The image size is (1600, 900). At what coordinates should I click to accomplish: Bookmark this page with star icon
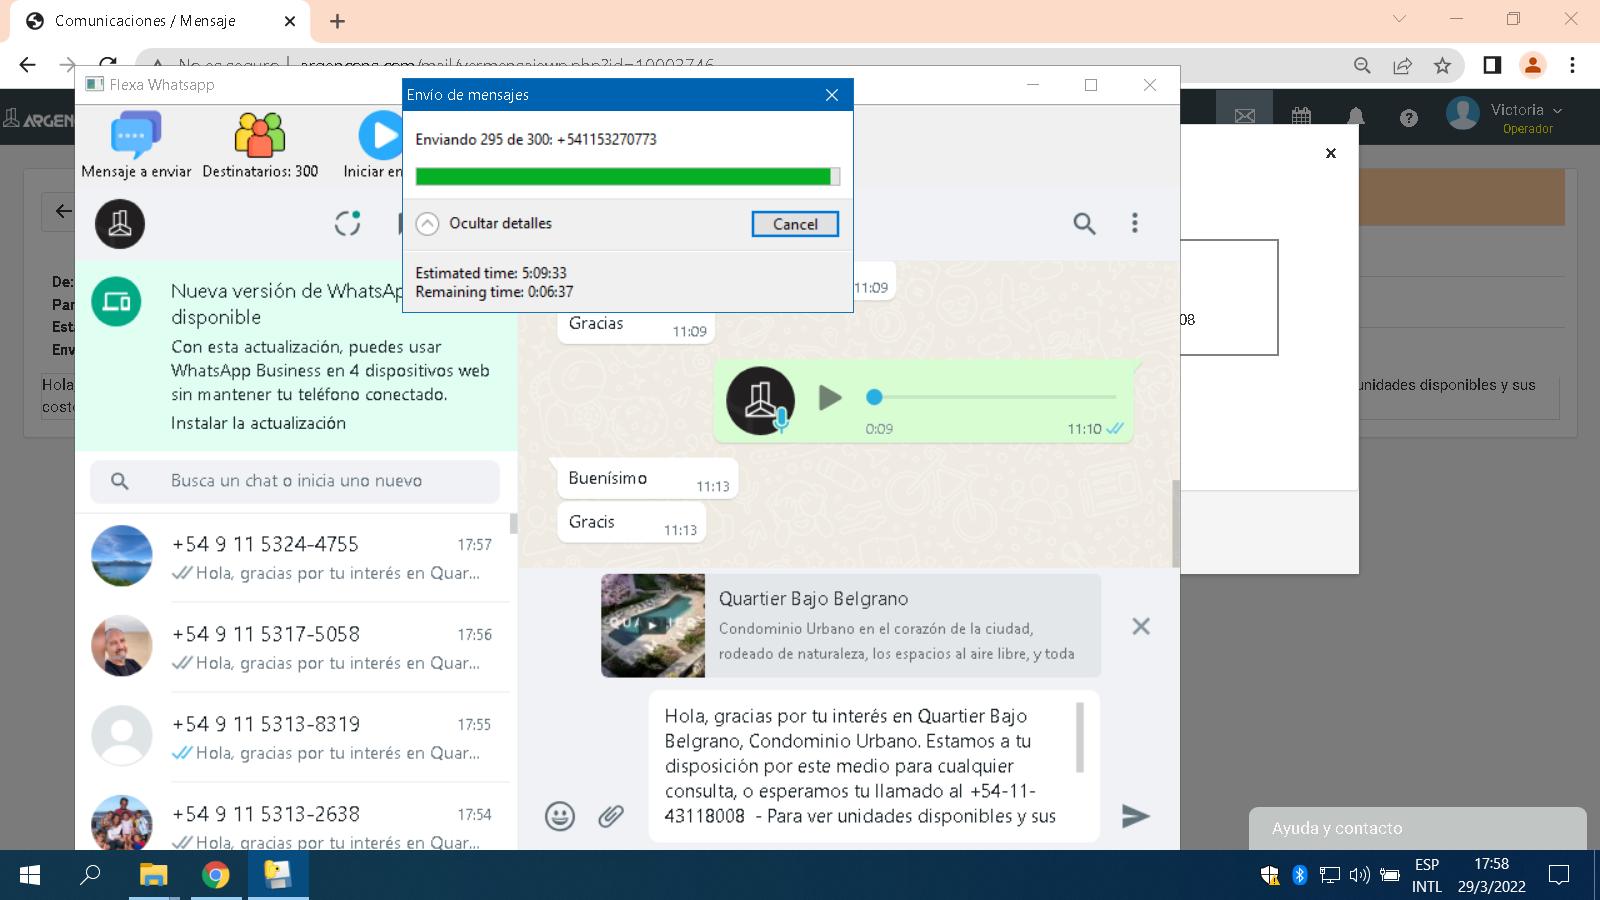coord(1442,65)
